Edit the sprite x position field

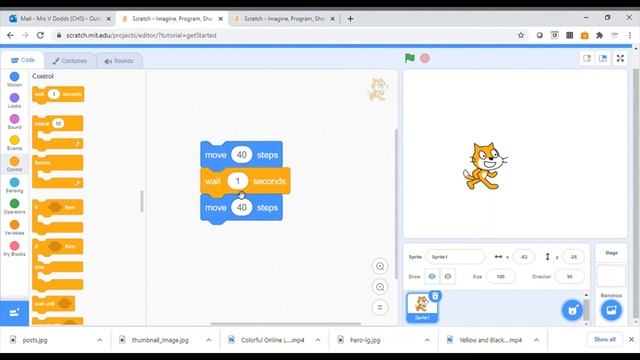524,257
